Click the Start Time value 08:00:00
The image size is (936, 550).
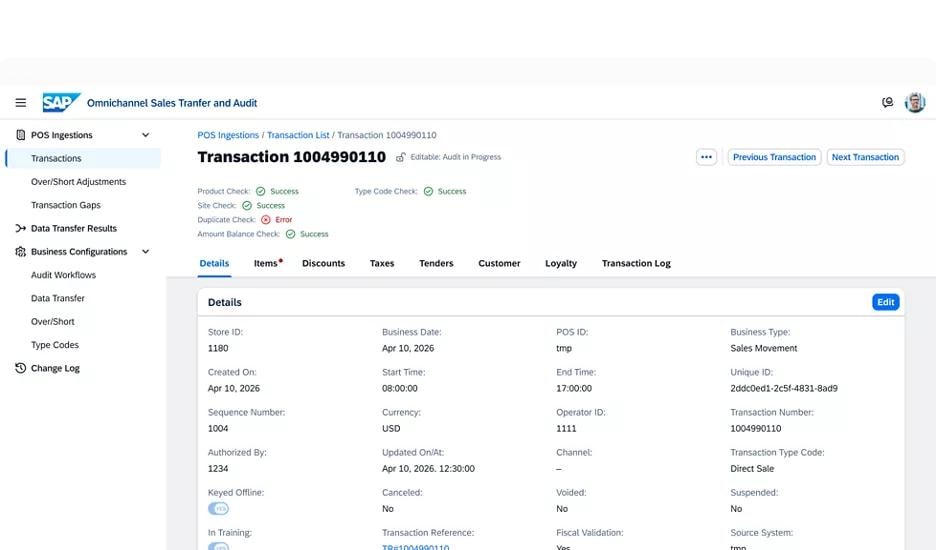click(400, 388)
